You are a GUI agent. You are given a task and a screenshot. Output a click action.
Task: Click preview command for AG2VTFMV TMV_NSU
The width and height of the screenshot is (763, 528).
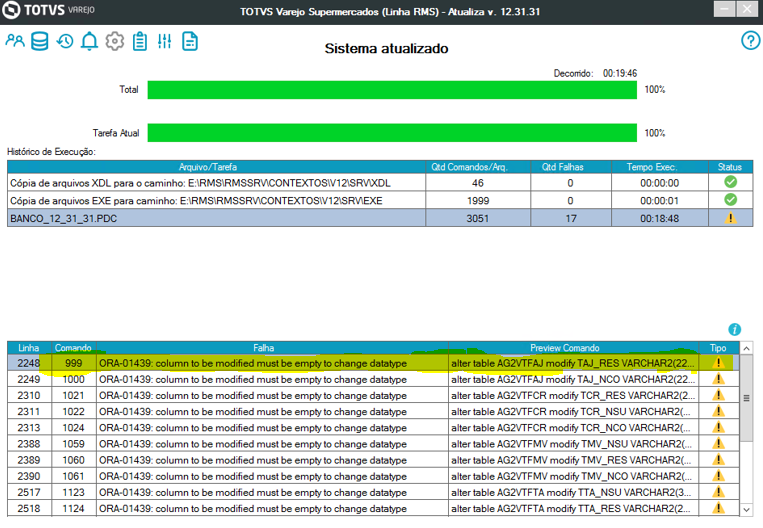(573, 444)
